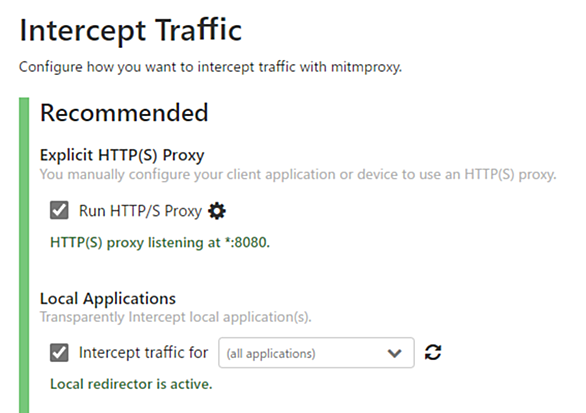Image resolution: width=586 pixels, height=413 pixels.
Task: Click the *:8080 port address text
Action: tap(247, 243)
